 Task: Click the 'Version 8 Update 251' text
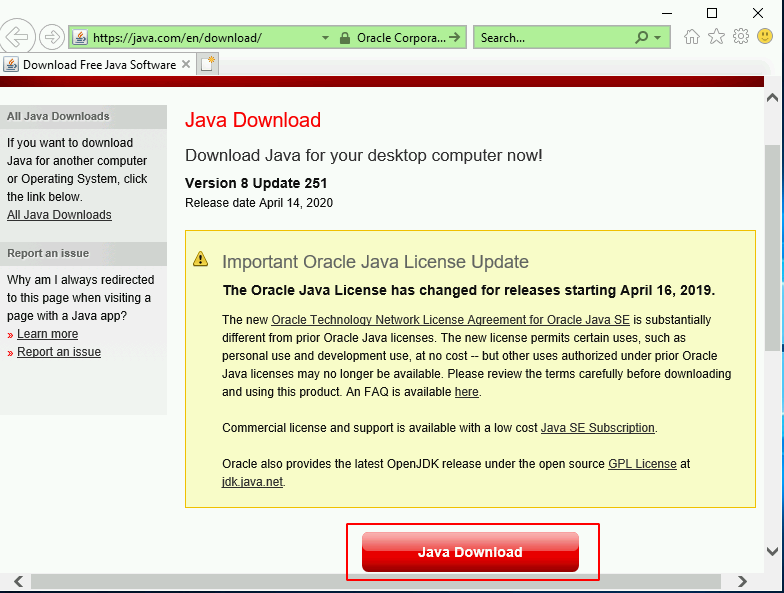pyautogui.click(x=256, y=183)
